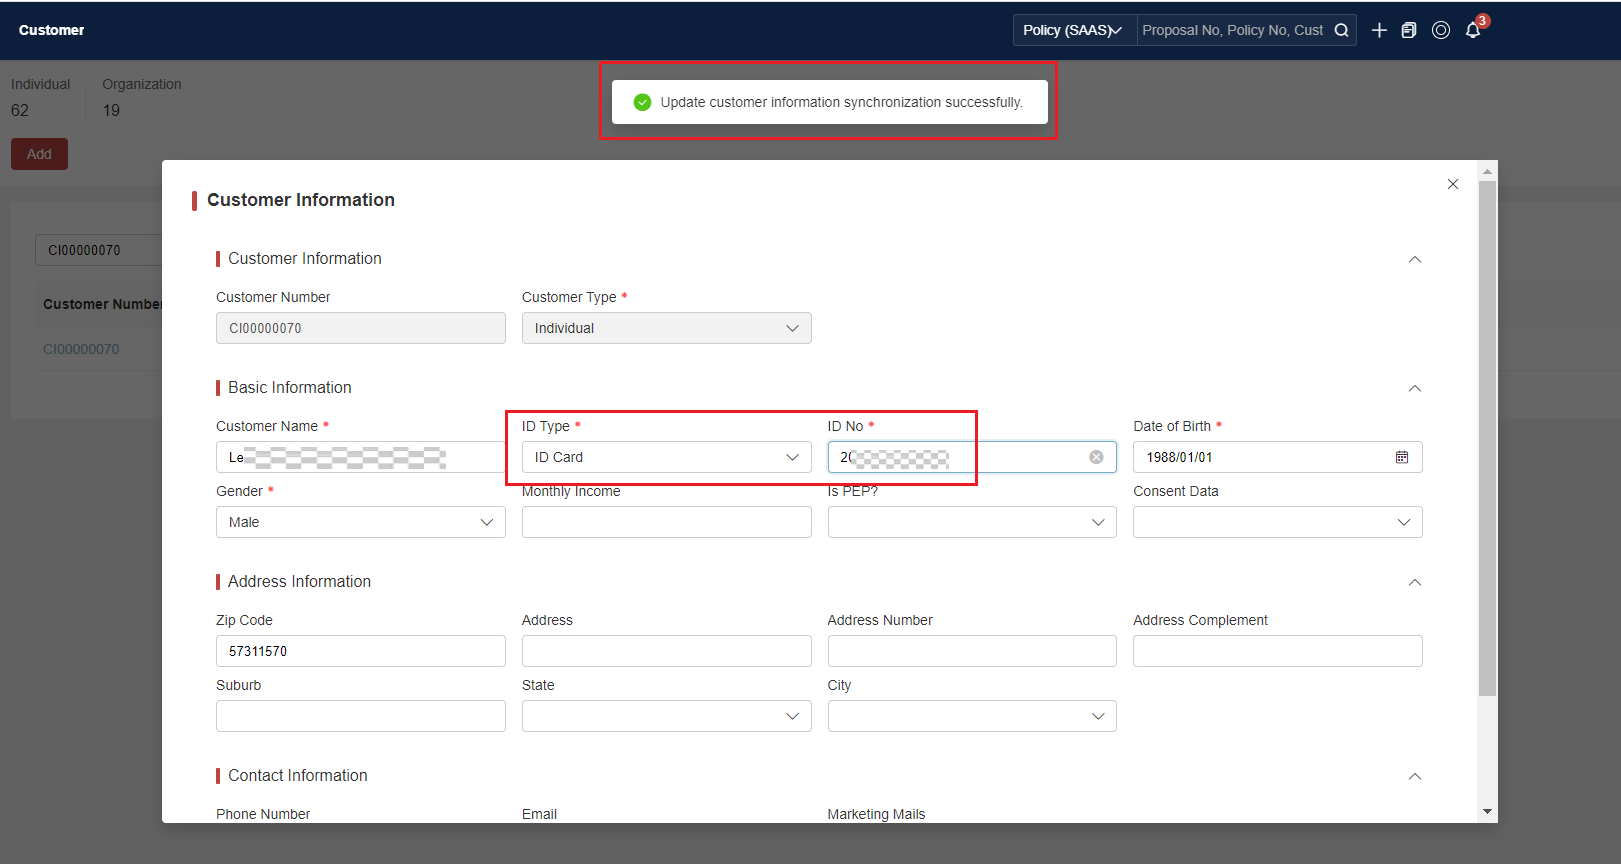Click the Zip Code input field
1621x864 pixels.
[x=361, y=651]
